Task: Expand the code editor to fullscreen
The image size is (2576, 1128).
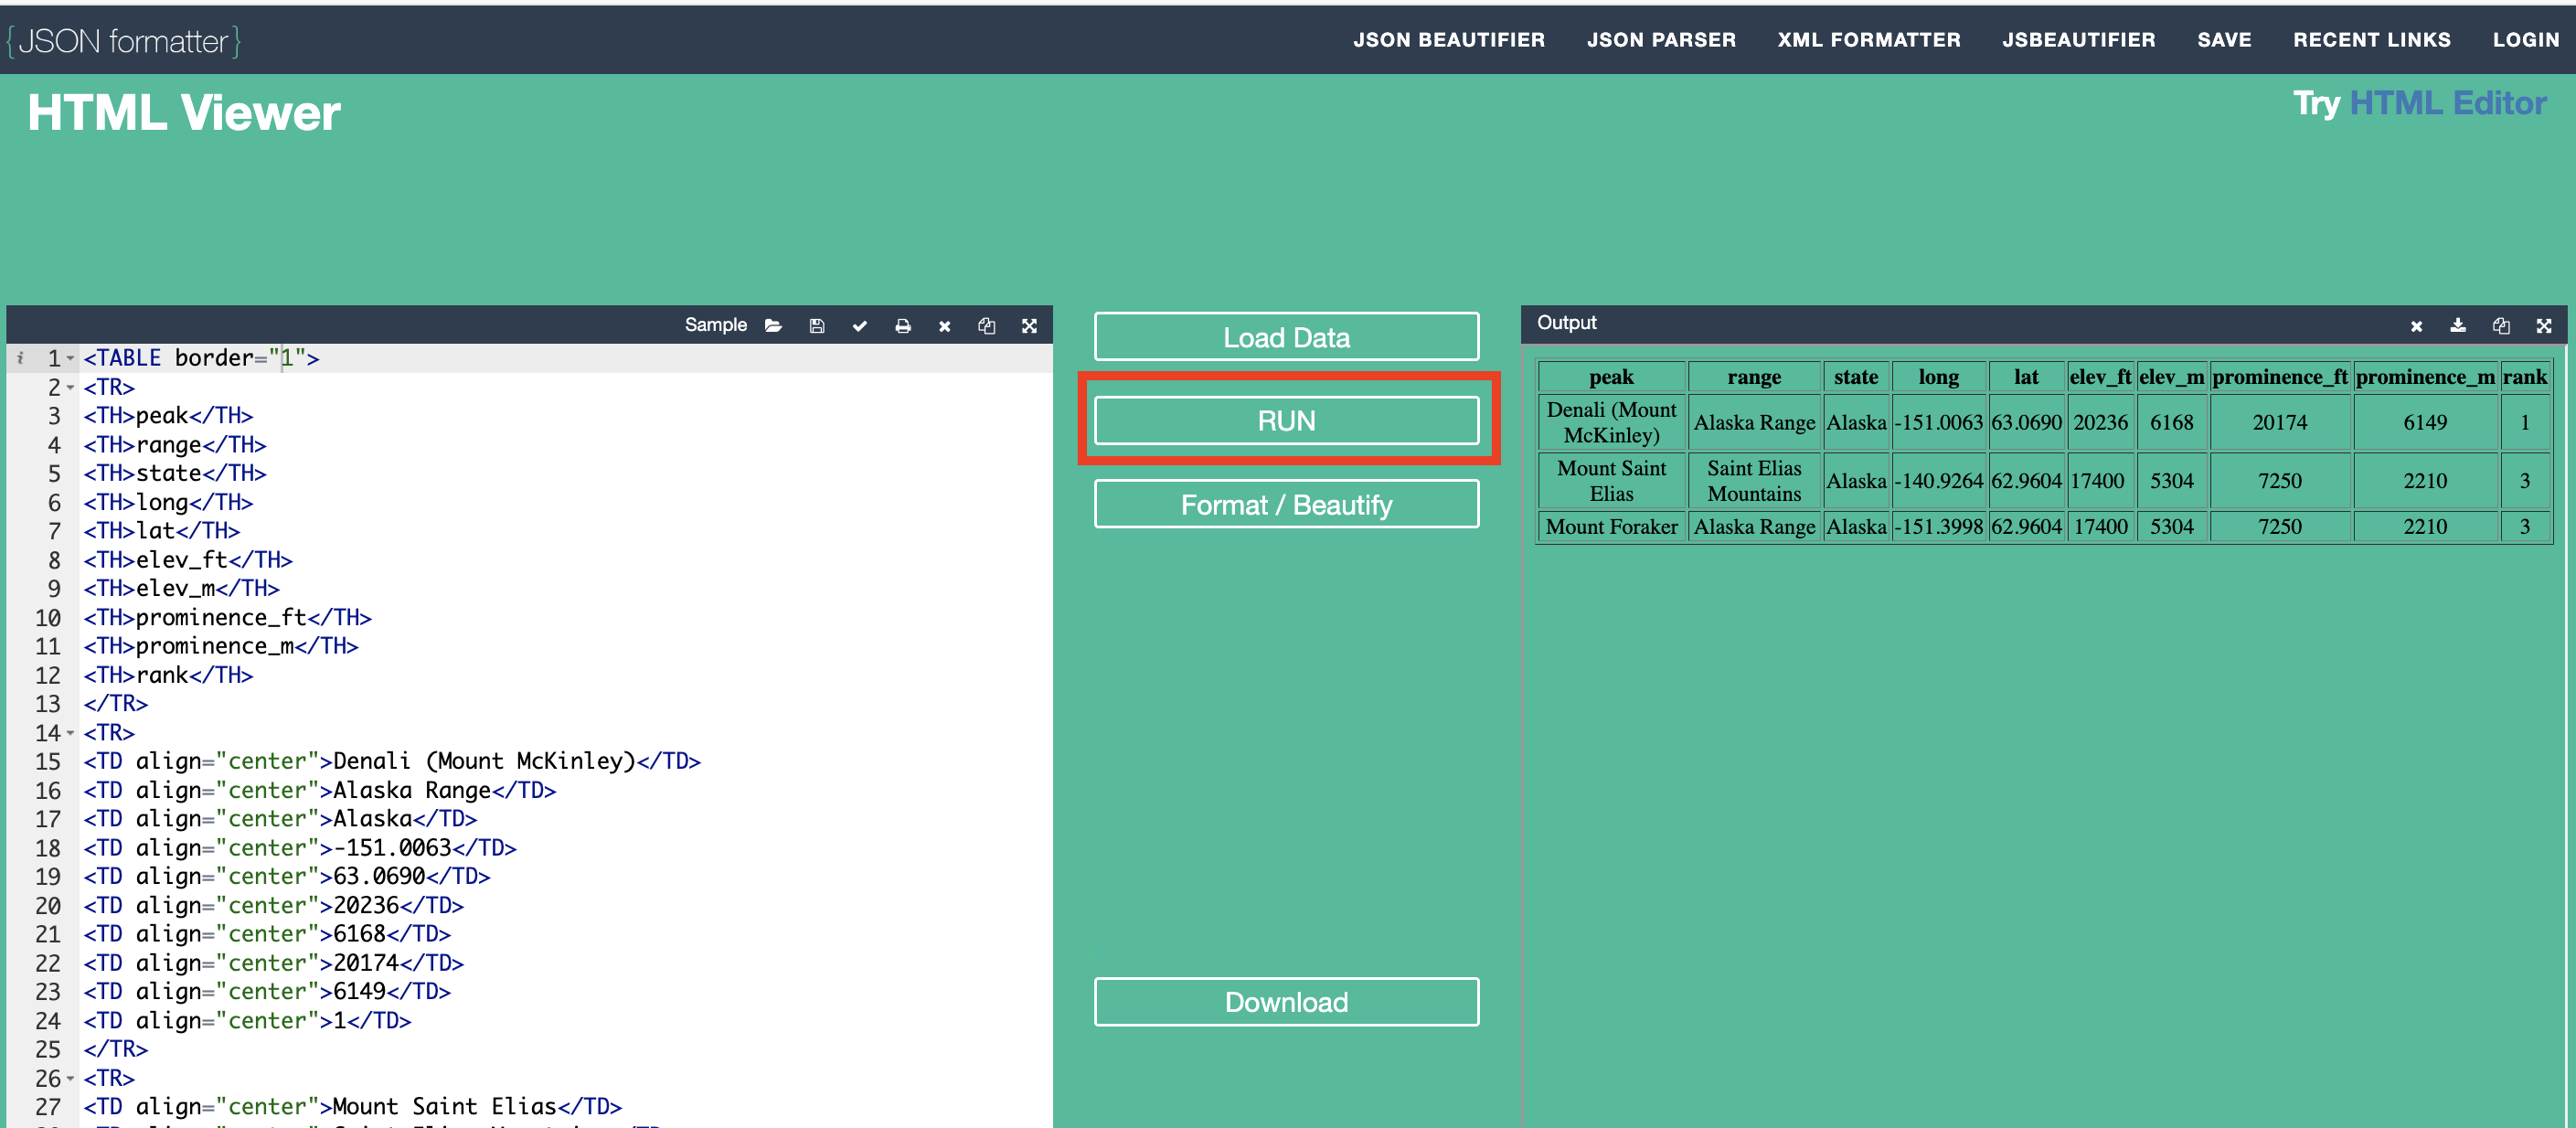Action: click(1029, 326)
